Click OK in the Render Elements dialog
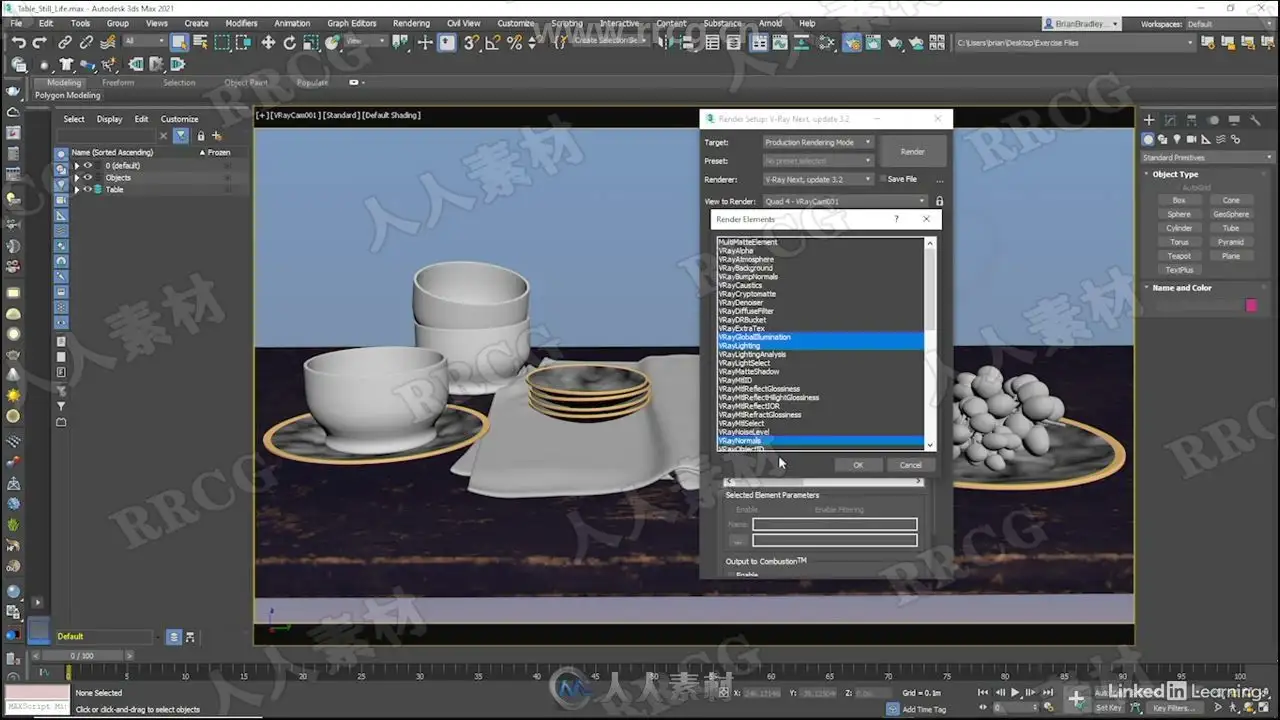Screen dimensions: 1280x720 857,465
